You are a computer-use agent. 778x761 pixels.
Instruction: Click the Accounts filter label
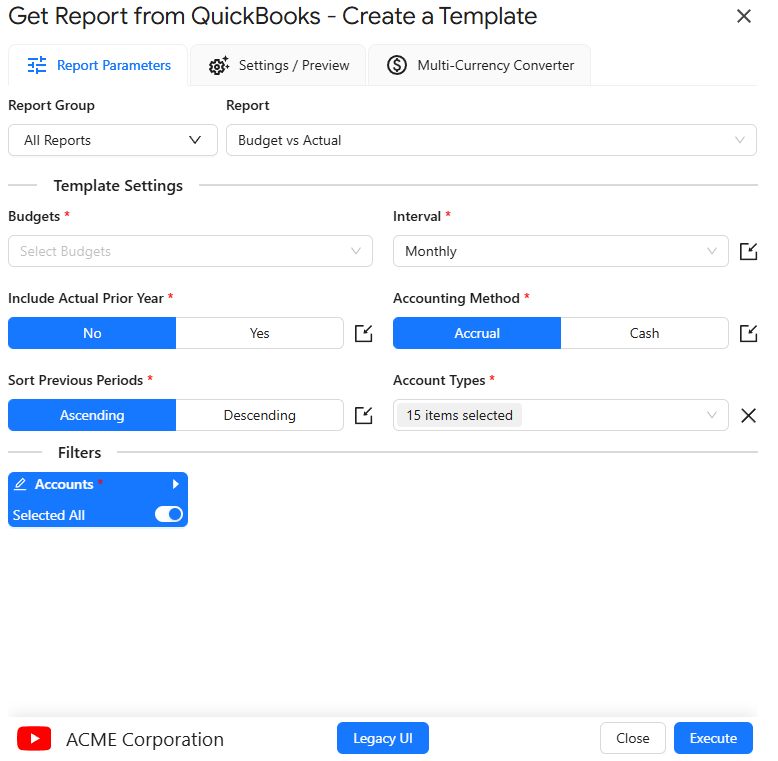click(64, 484)
